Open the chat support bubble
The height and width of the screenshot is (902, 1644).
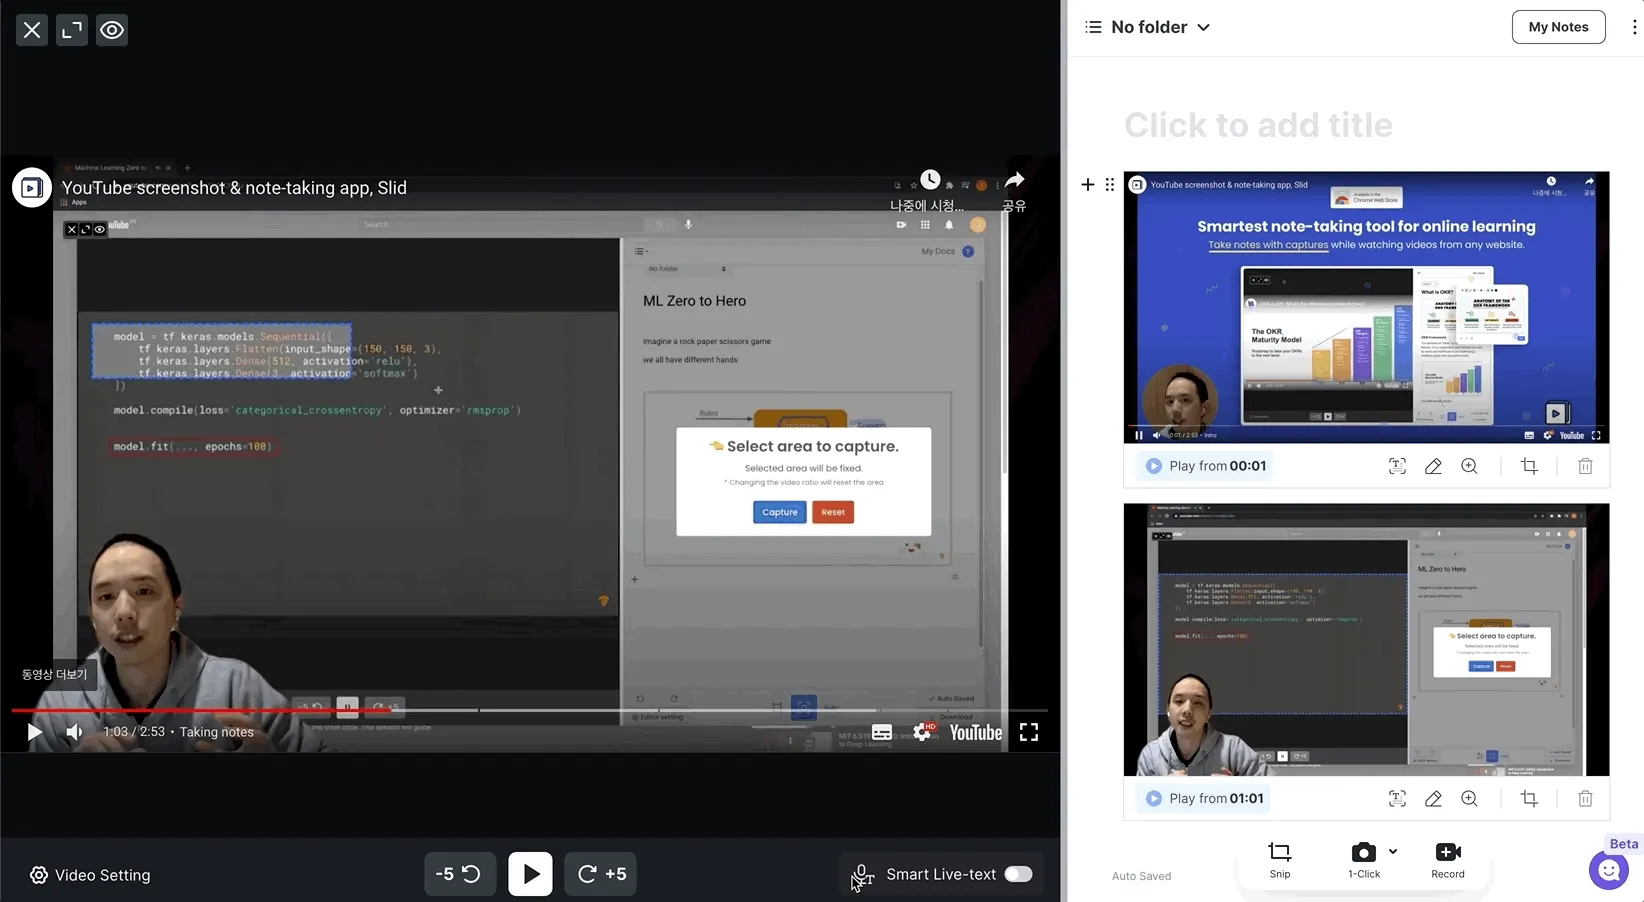tap(1609, 870)
